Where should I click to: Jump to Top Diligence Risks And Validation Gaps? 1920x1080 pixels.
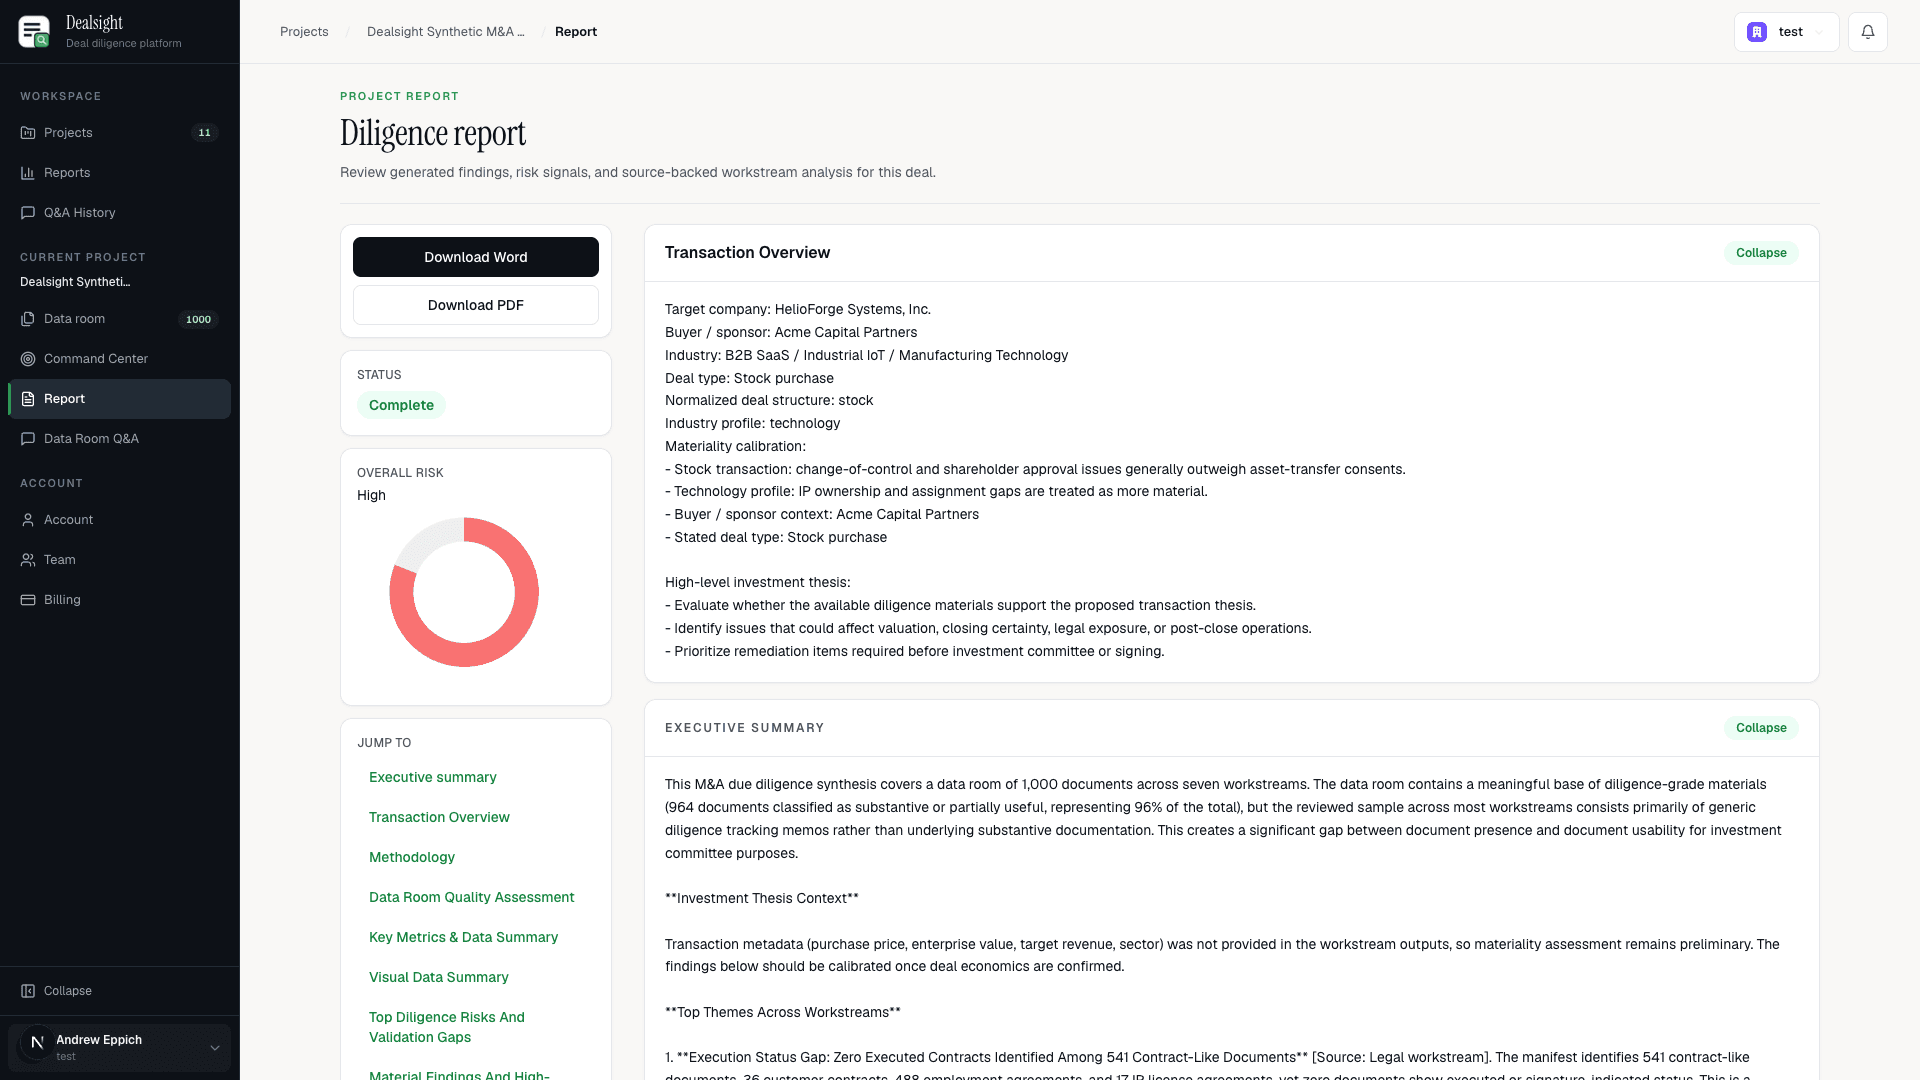pyautogui.click(x=447, y=1027)
